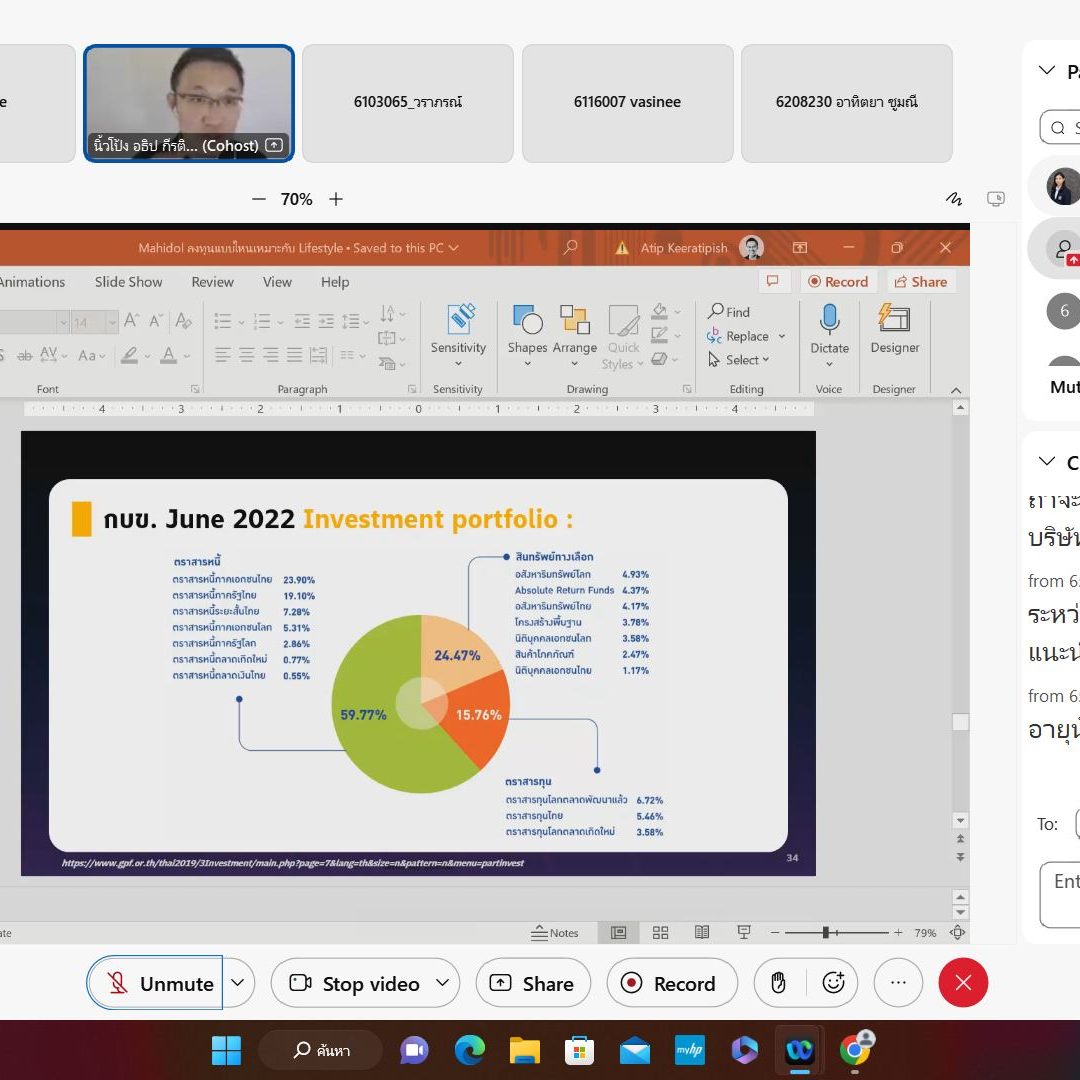1080x1080 pixels.
Task: Click the Arrange tool icon
Action: point(575,321)
